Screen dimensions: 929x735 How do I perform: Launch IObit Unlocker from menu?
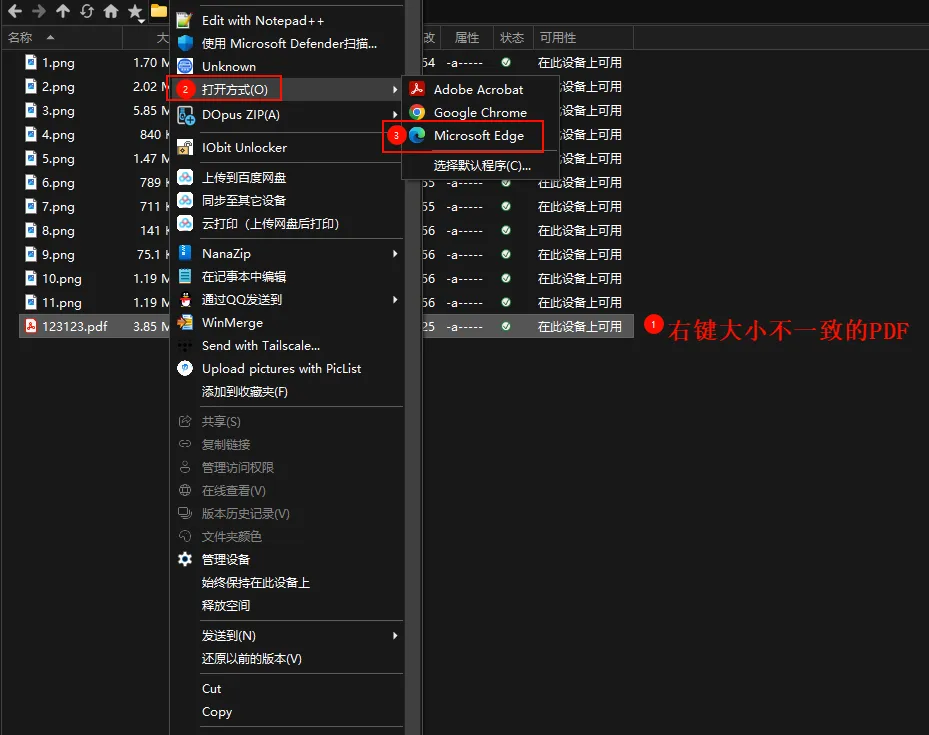point(244,147)
